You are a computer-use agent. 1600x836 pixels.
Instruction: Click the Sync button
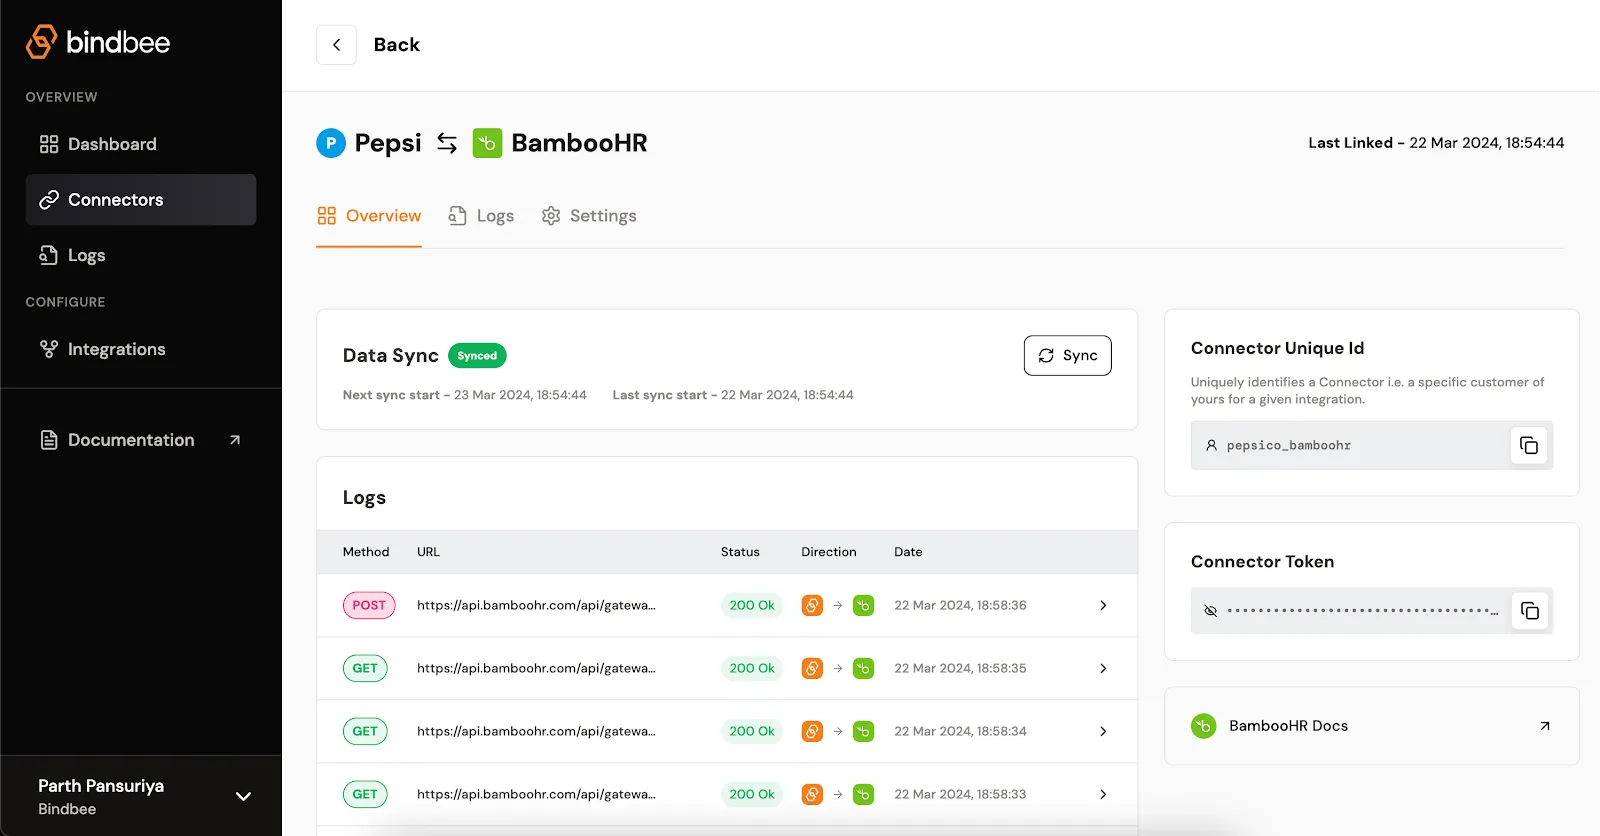(1068, 356)
